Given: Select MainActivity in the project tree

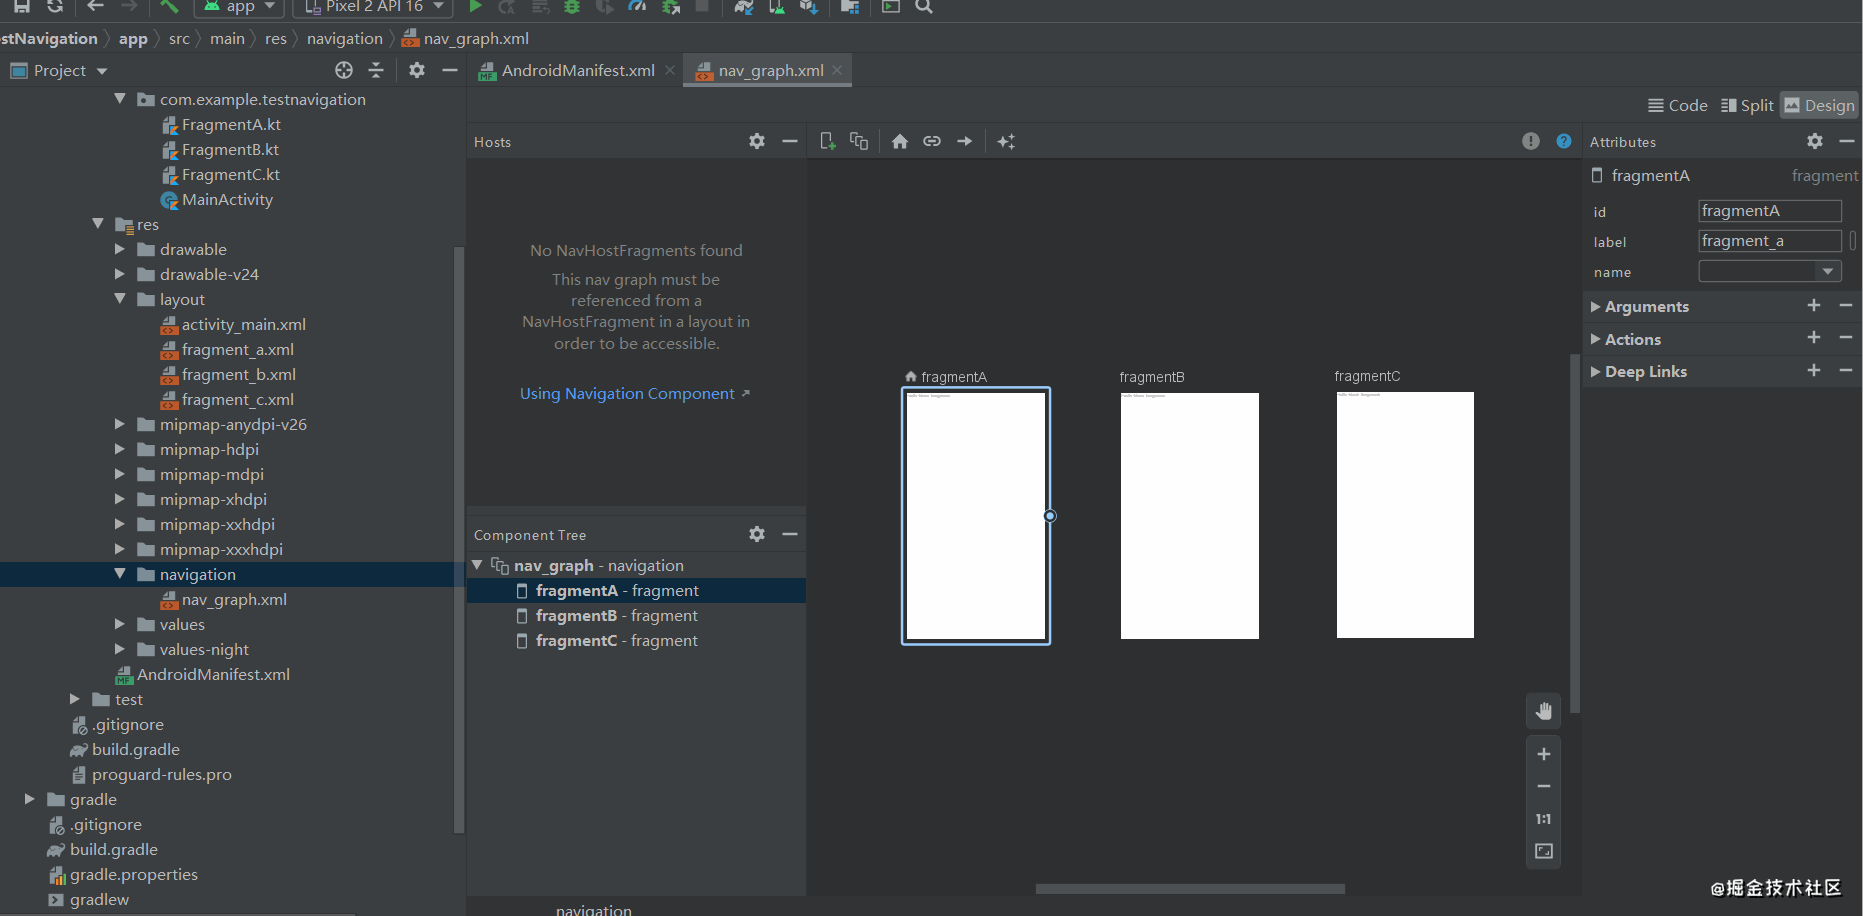Looking at the screenshot, I should point(227,199).
